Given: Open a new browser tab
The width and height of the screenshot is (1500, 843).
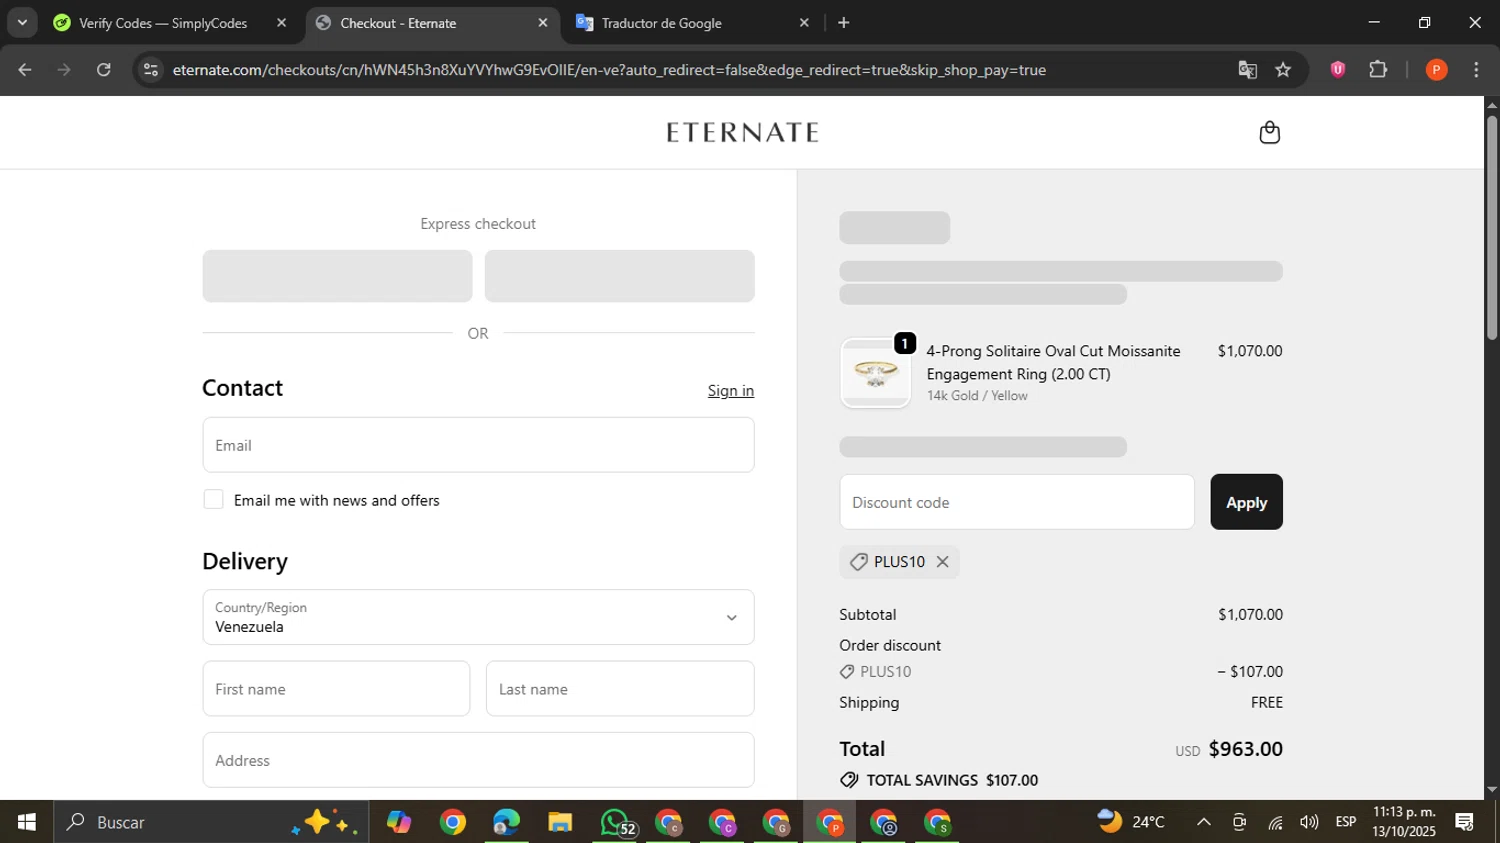Looking at the screenshot, I should coord(843,23).
